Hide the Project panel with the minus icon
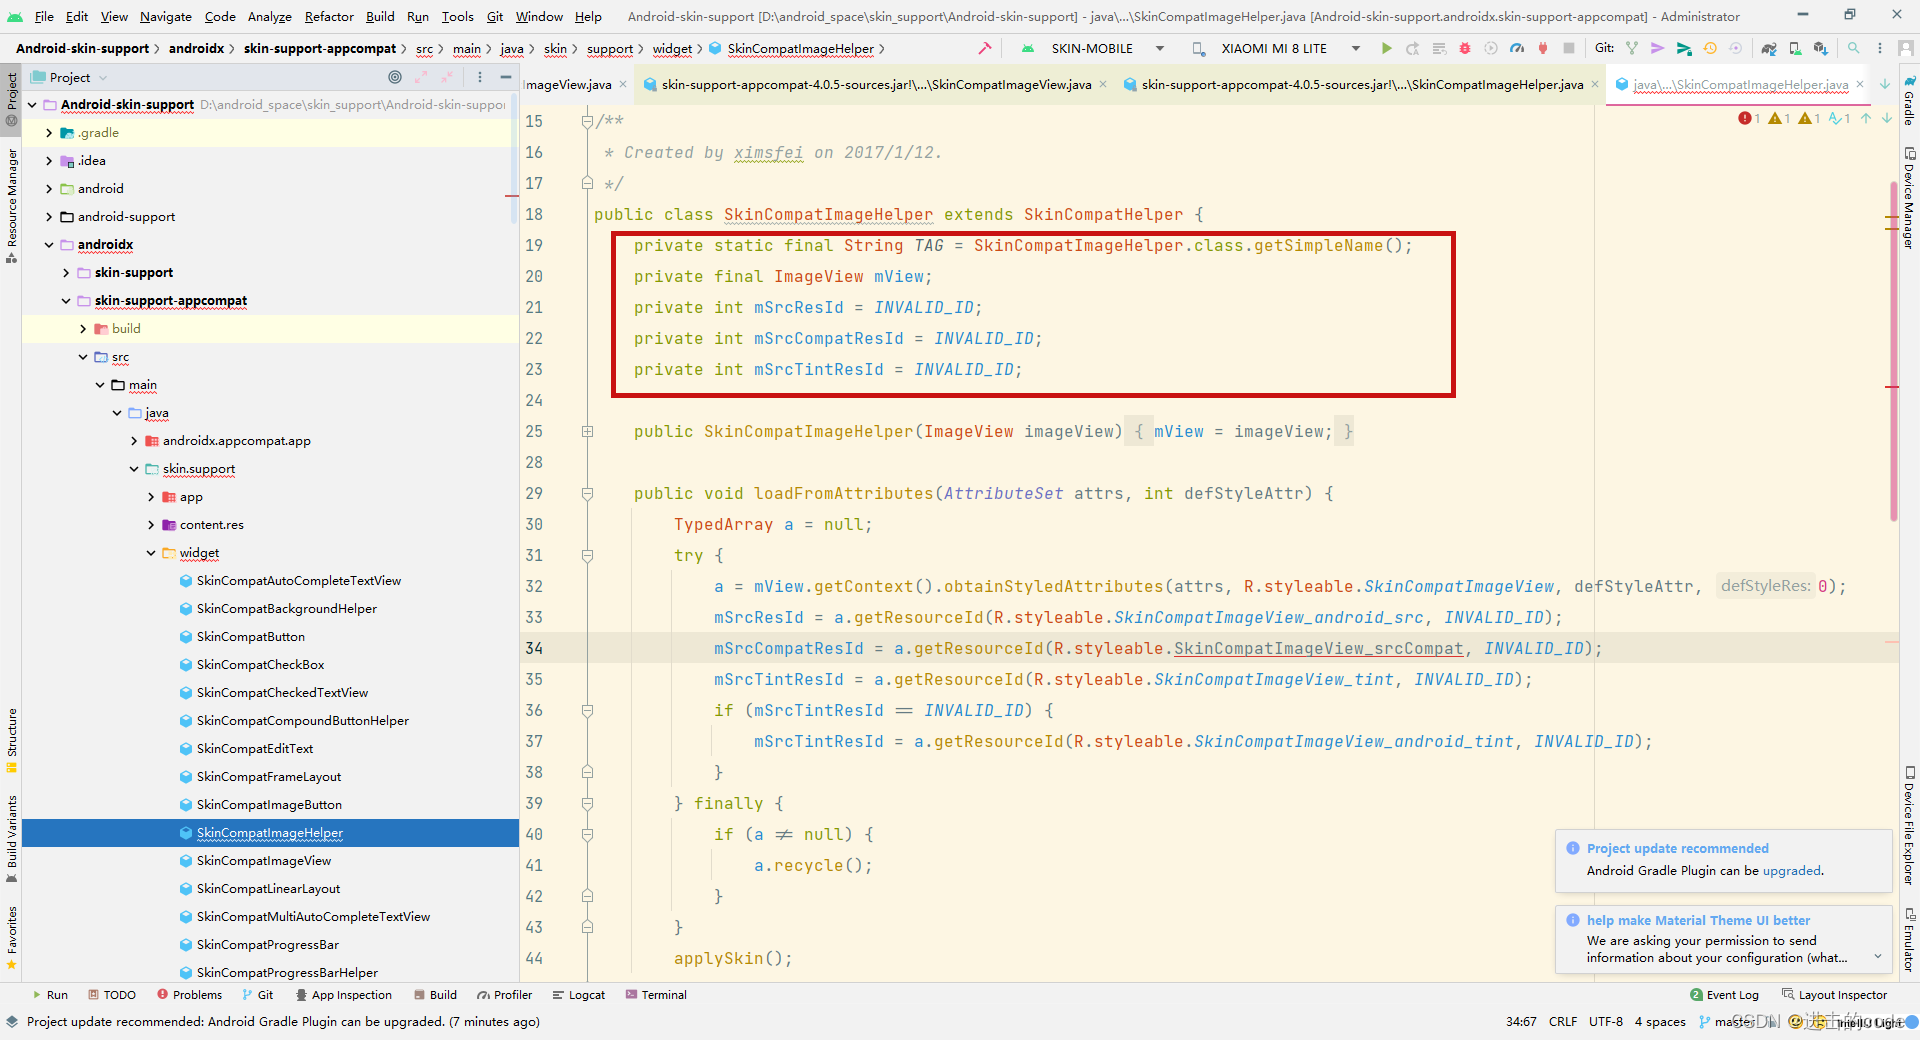Viewport: 1920px width, 1040px height. (x=506, y=77)
